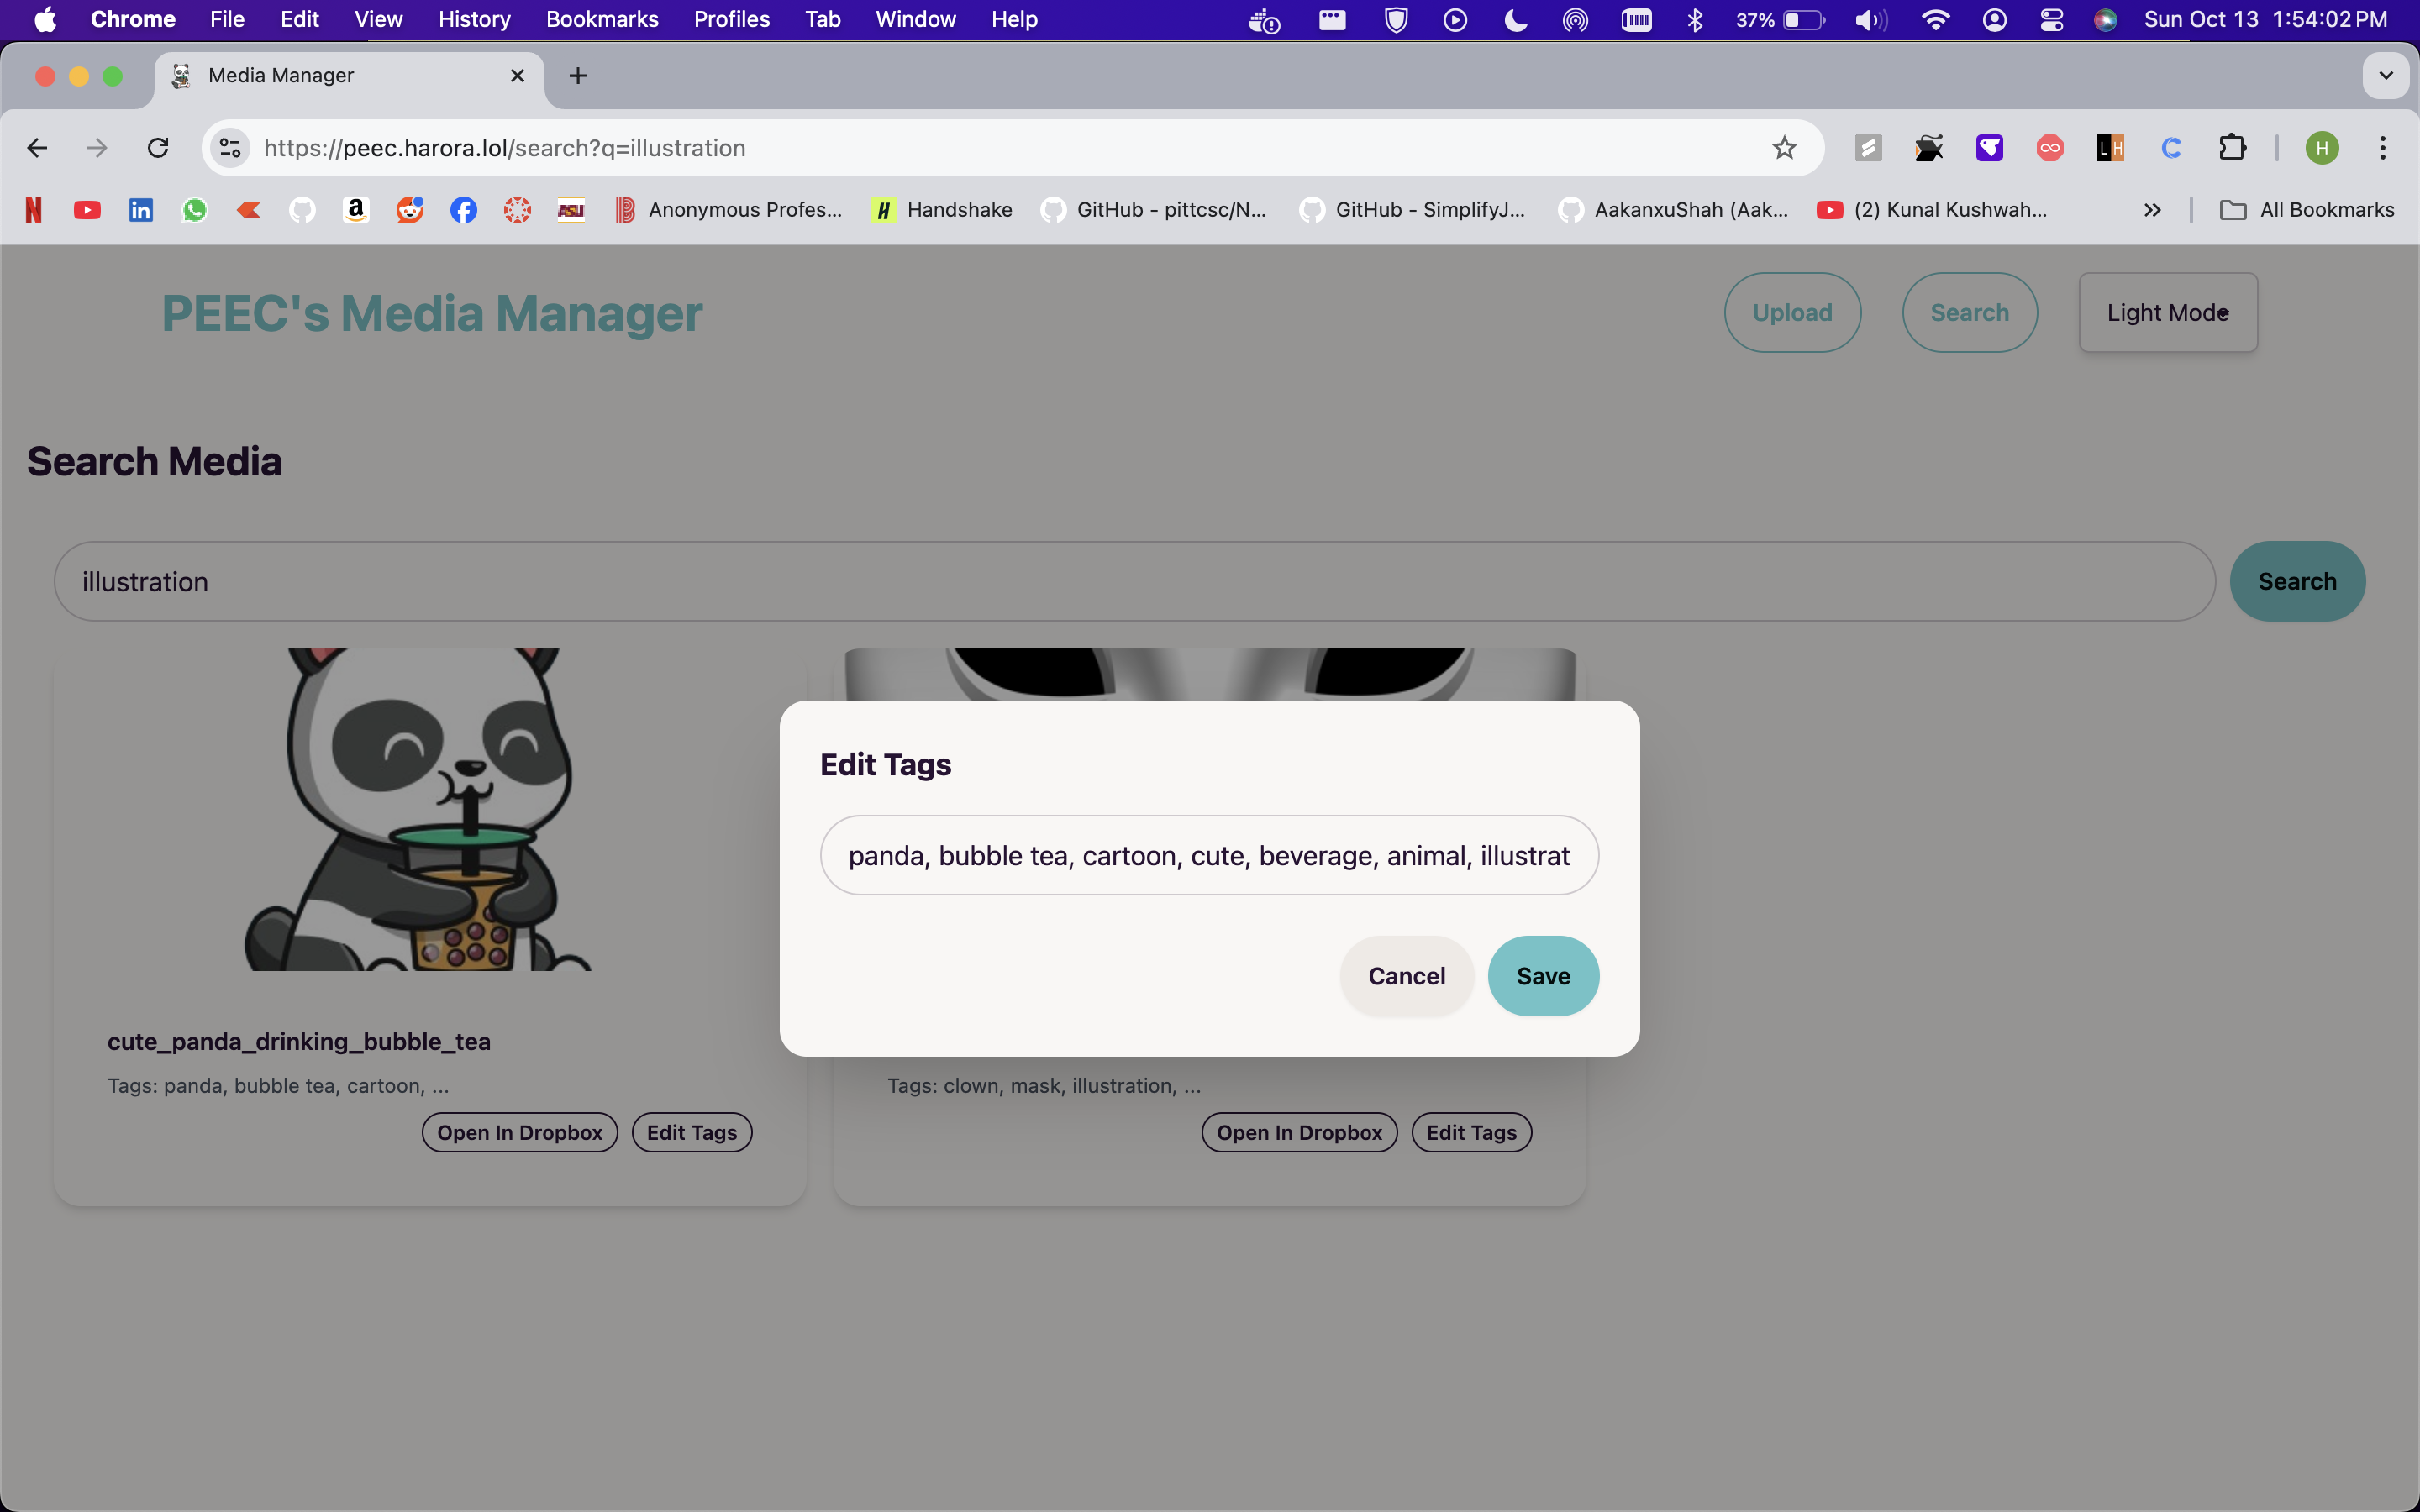2420x1512 pixels.
Task: Open the Bookmarks menu in menu bar
Action: coord(601,20)
